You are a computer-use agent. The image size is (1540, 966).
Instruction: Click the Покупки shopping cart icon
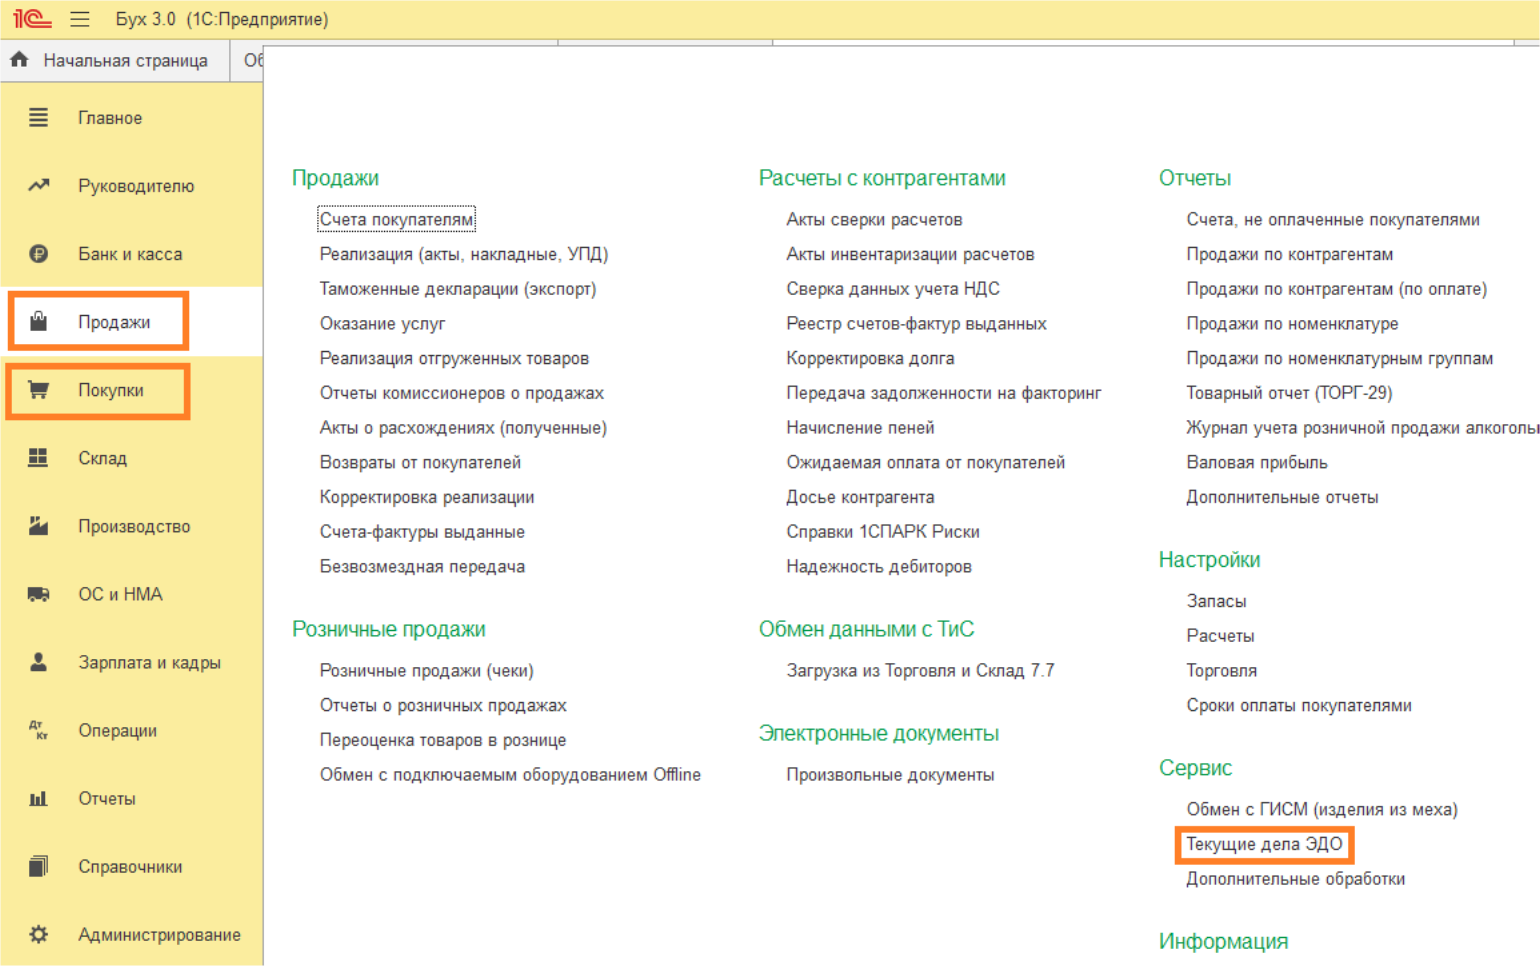(38, 390)
